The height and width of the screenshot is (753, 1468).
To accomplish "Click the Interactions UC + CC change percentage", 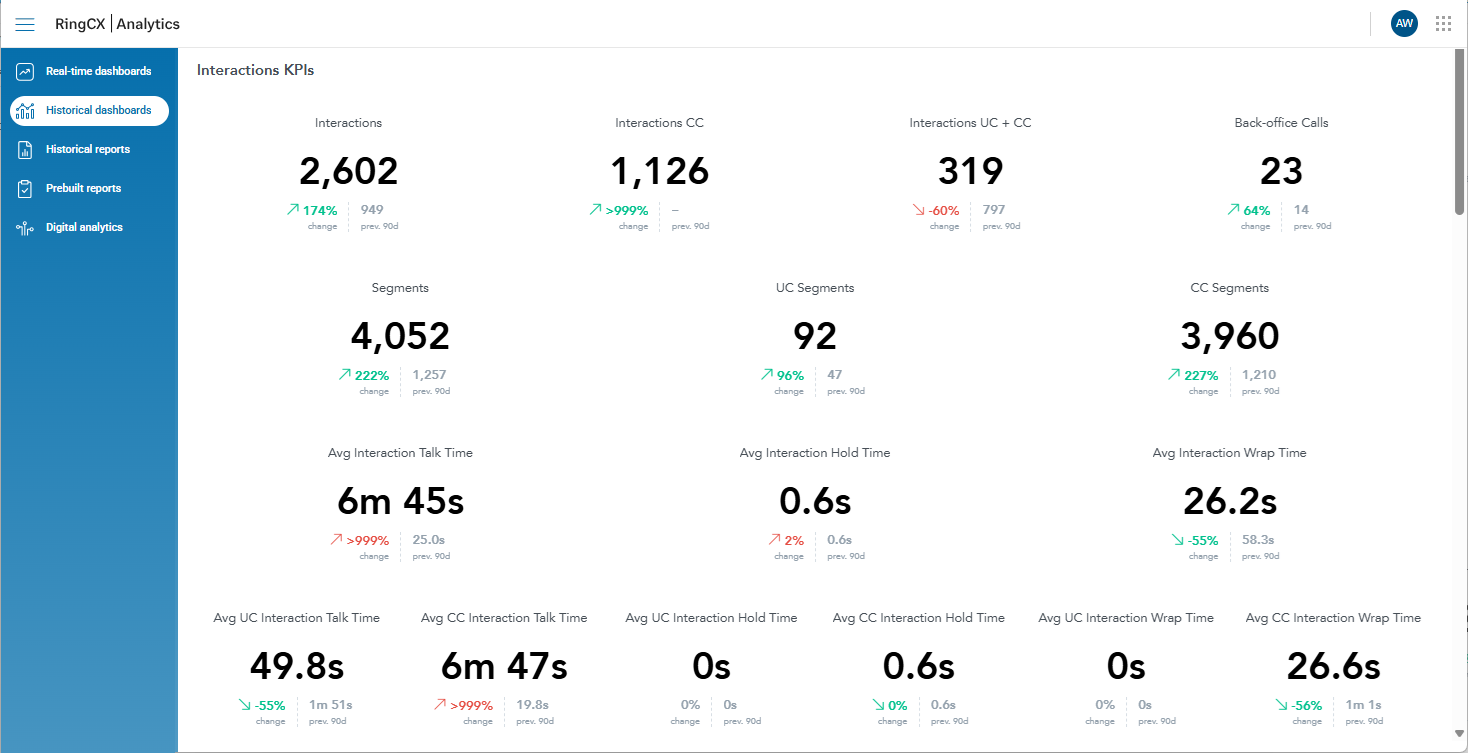I will [942, 210].
